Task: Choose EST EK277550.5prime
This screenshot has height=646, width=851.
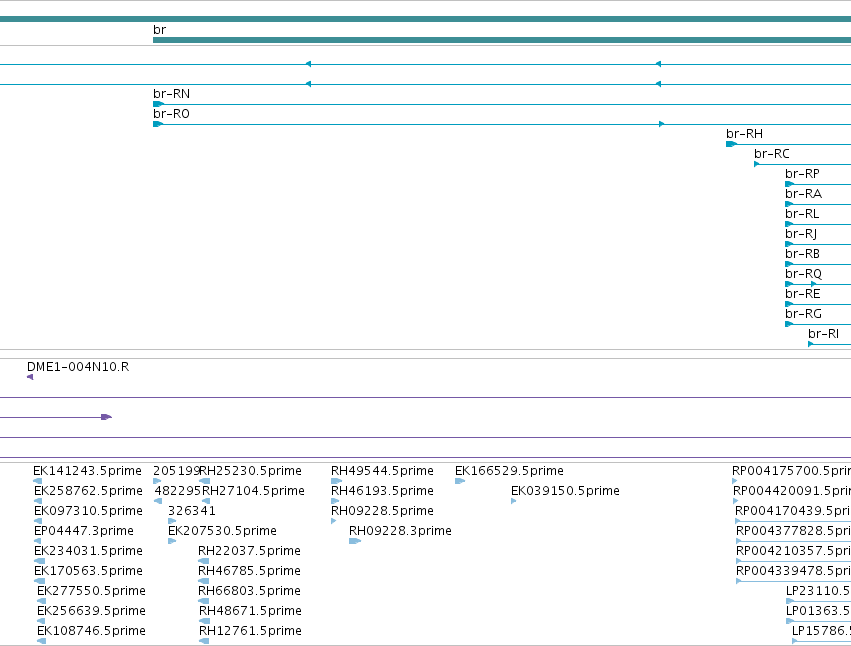Action: tap(91, 592)
